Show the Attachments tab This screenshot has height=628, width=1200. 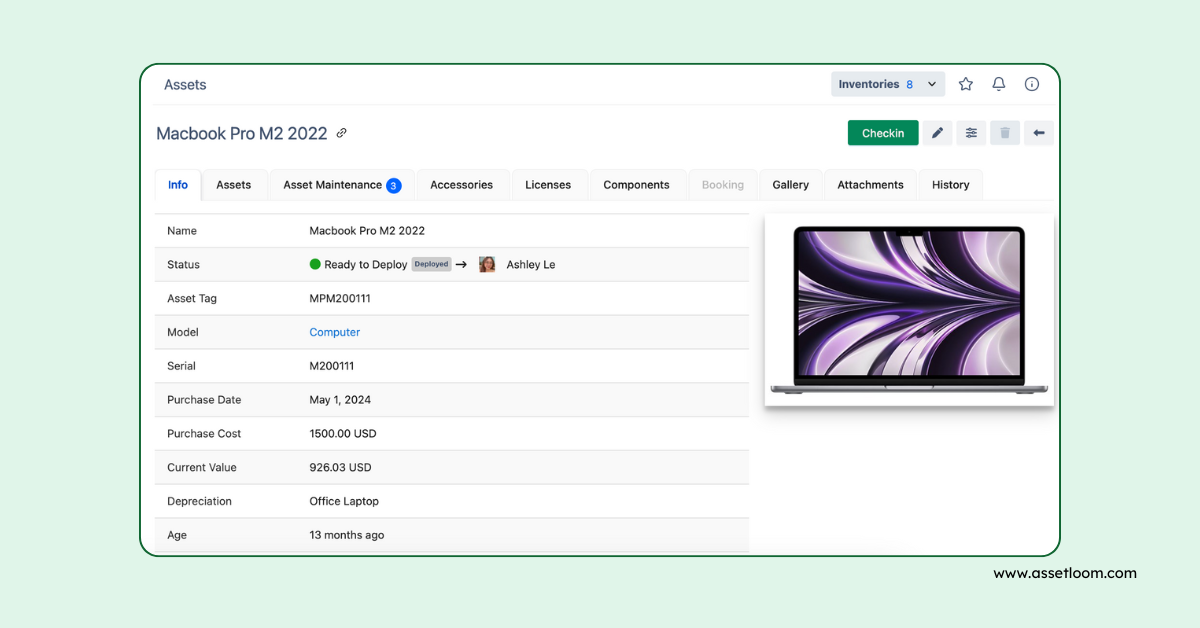[x=871, y=185]
